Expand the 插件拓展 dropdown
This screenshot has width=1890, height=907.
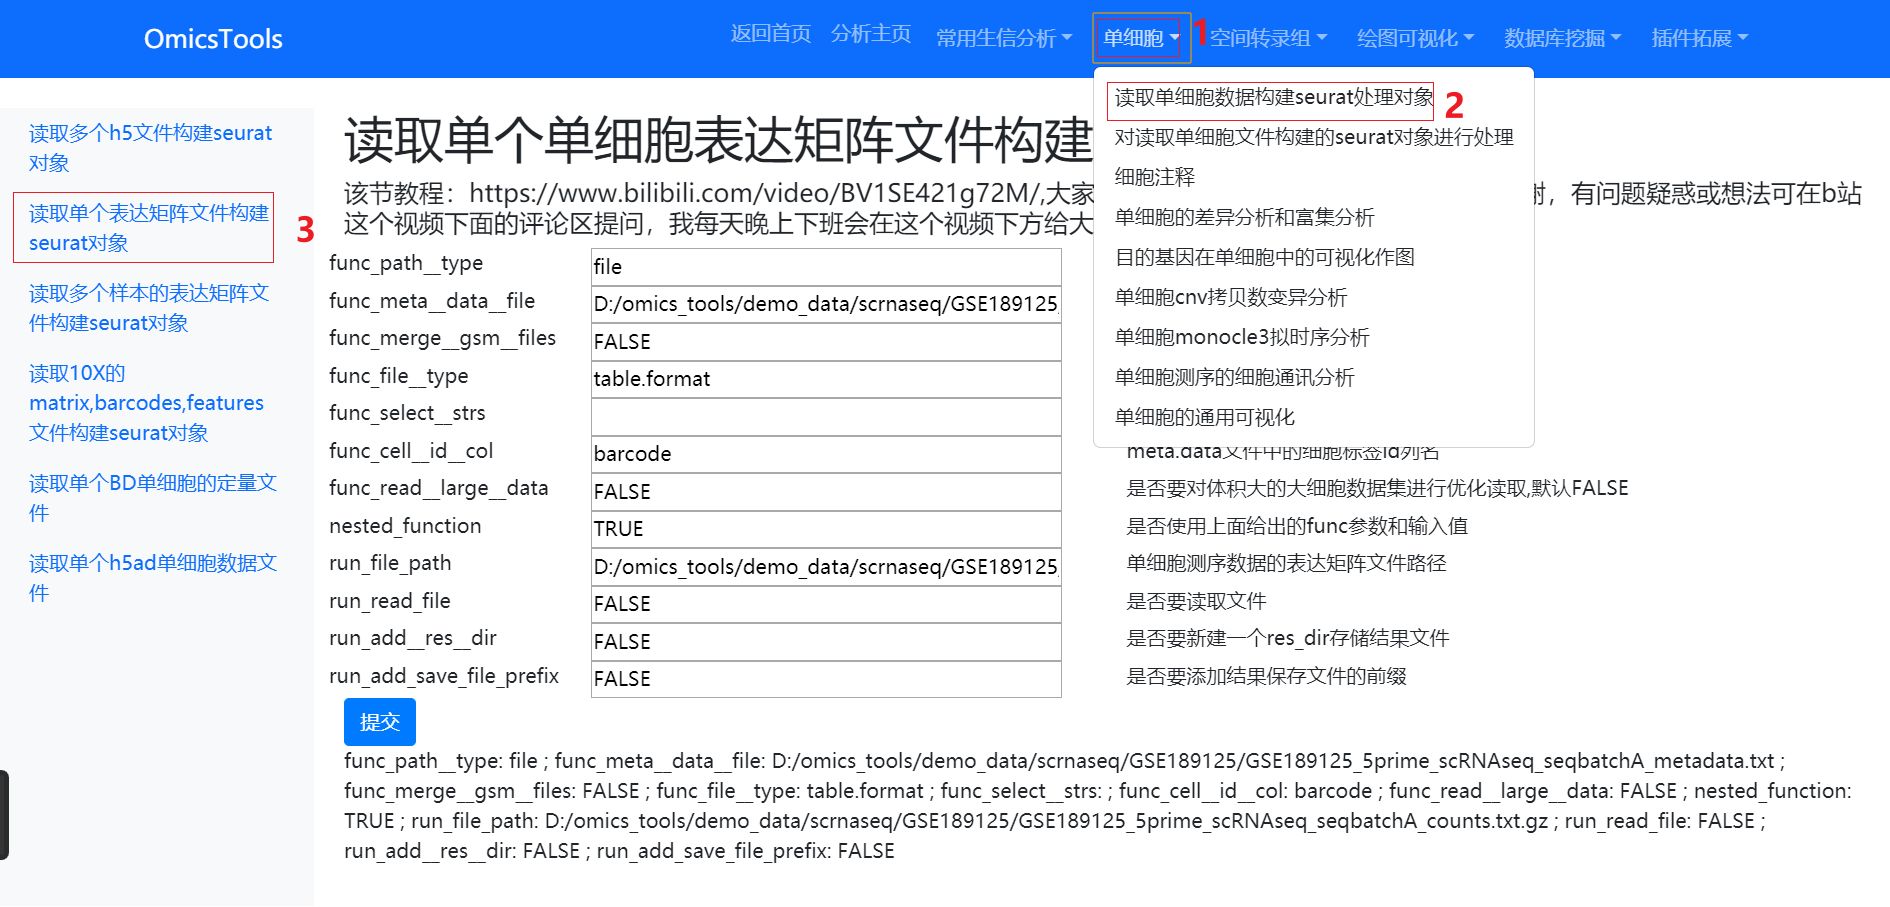(1699, 38)
